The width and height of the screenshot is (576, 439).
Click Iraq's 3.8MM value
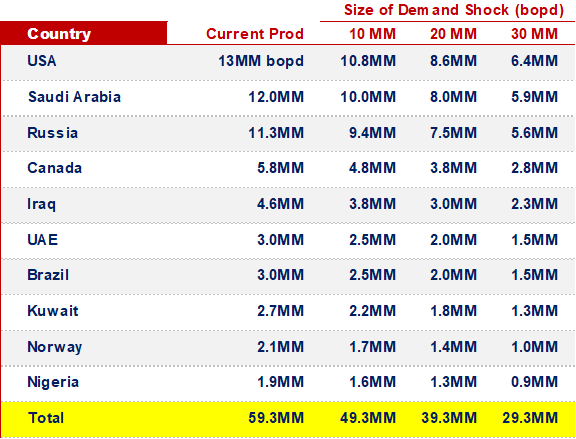click(x=372, y=204)
